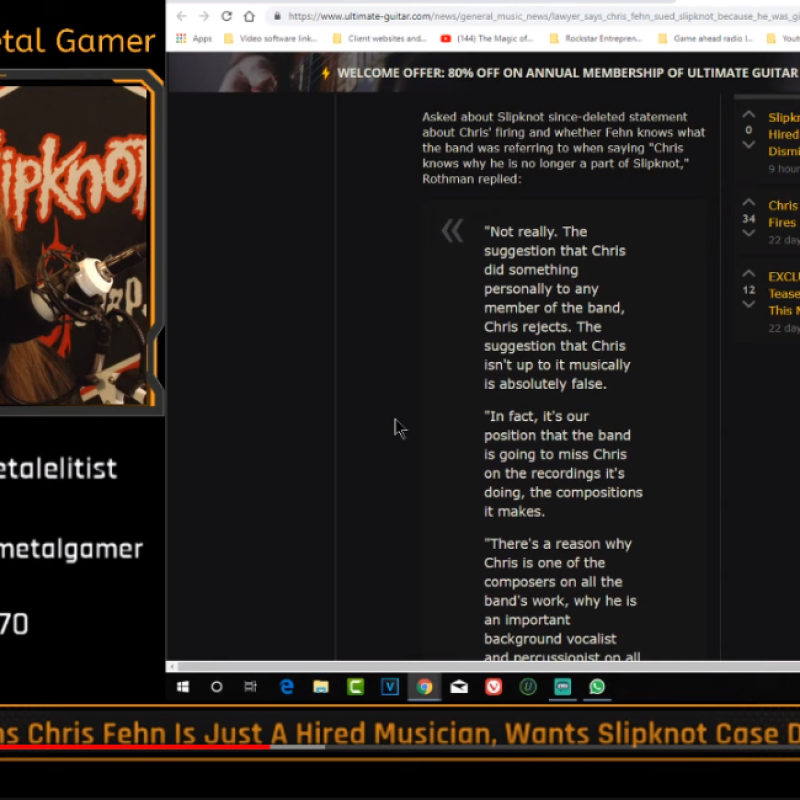Viewport: 800px width, 800px height.
Task: Open Microsoft Edge from the taskbar
Action: 286,687
